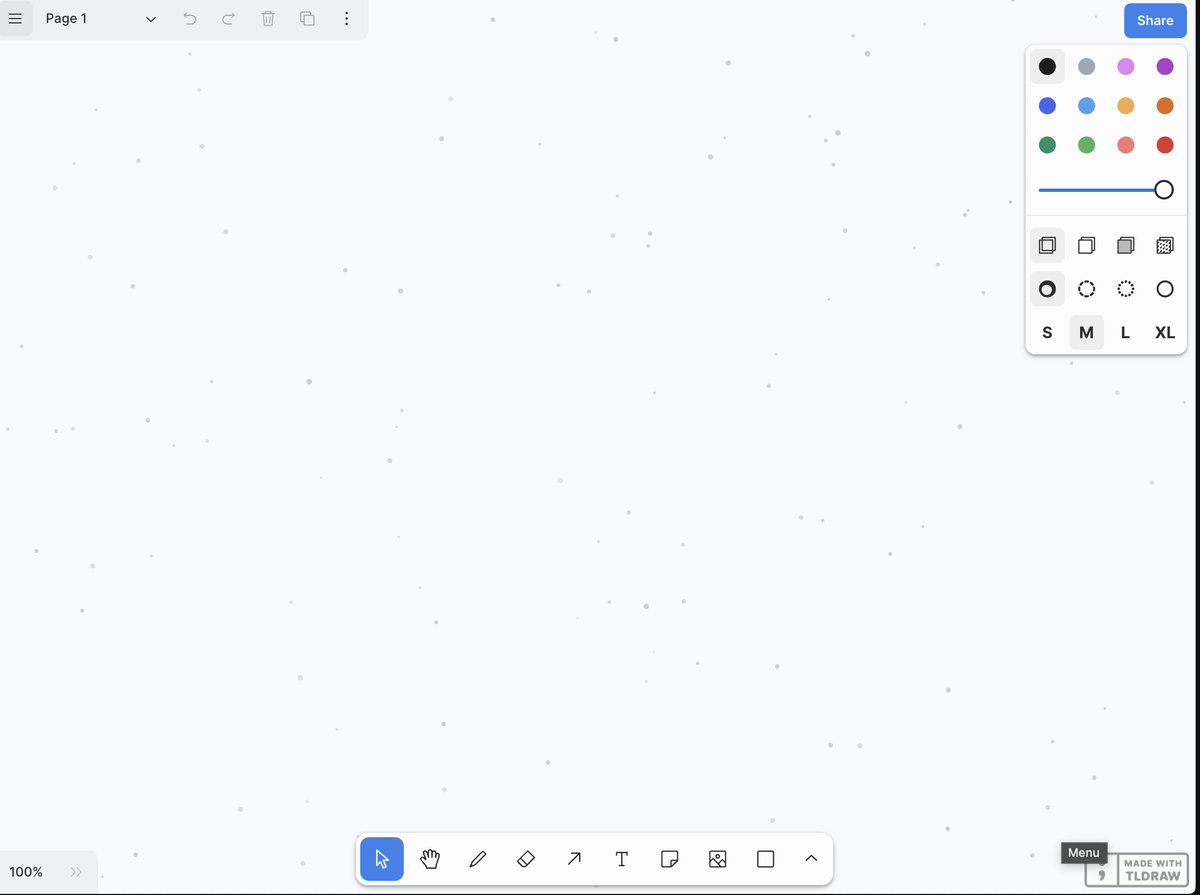The image size is (1200, 895).
Task: Click the undo arrow icon
Action: pos(190,19)
